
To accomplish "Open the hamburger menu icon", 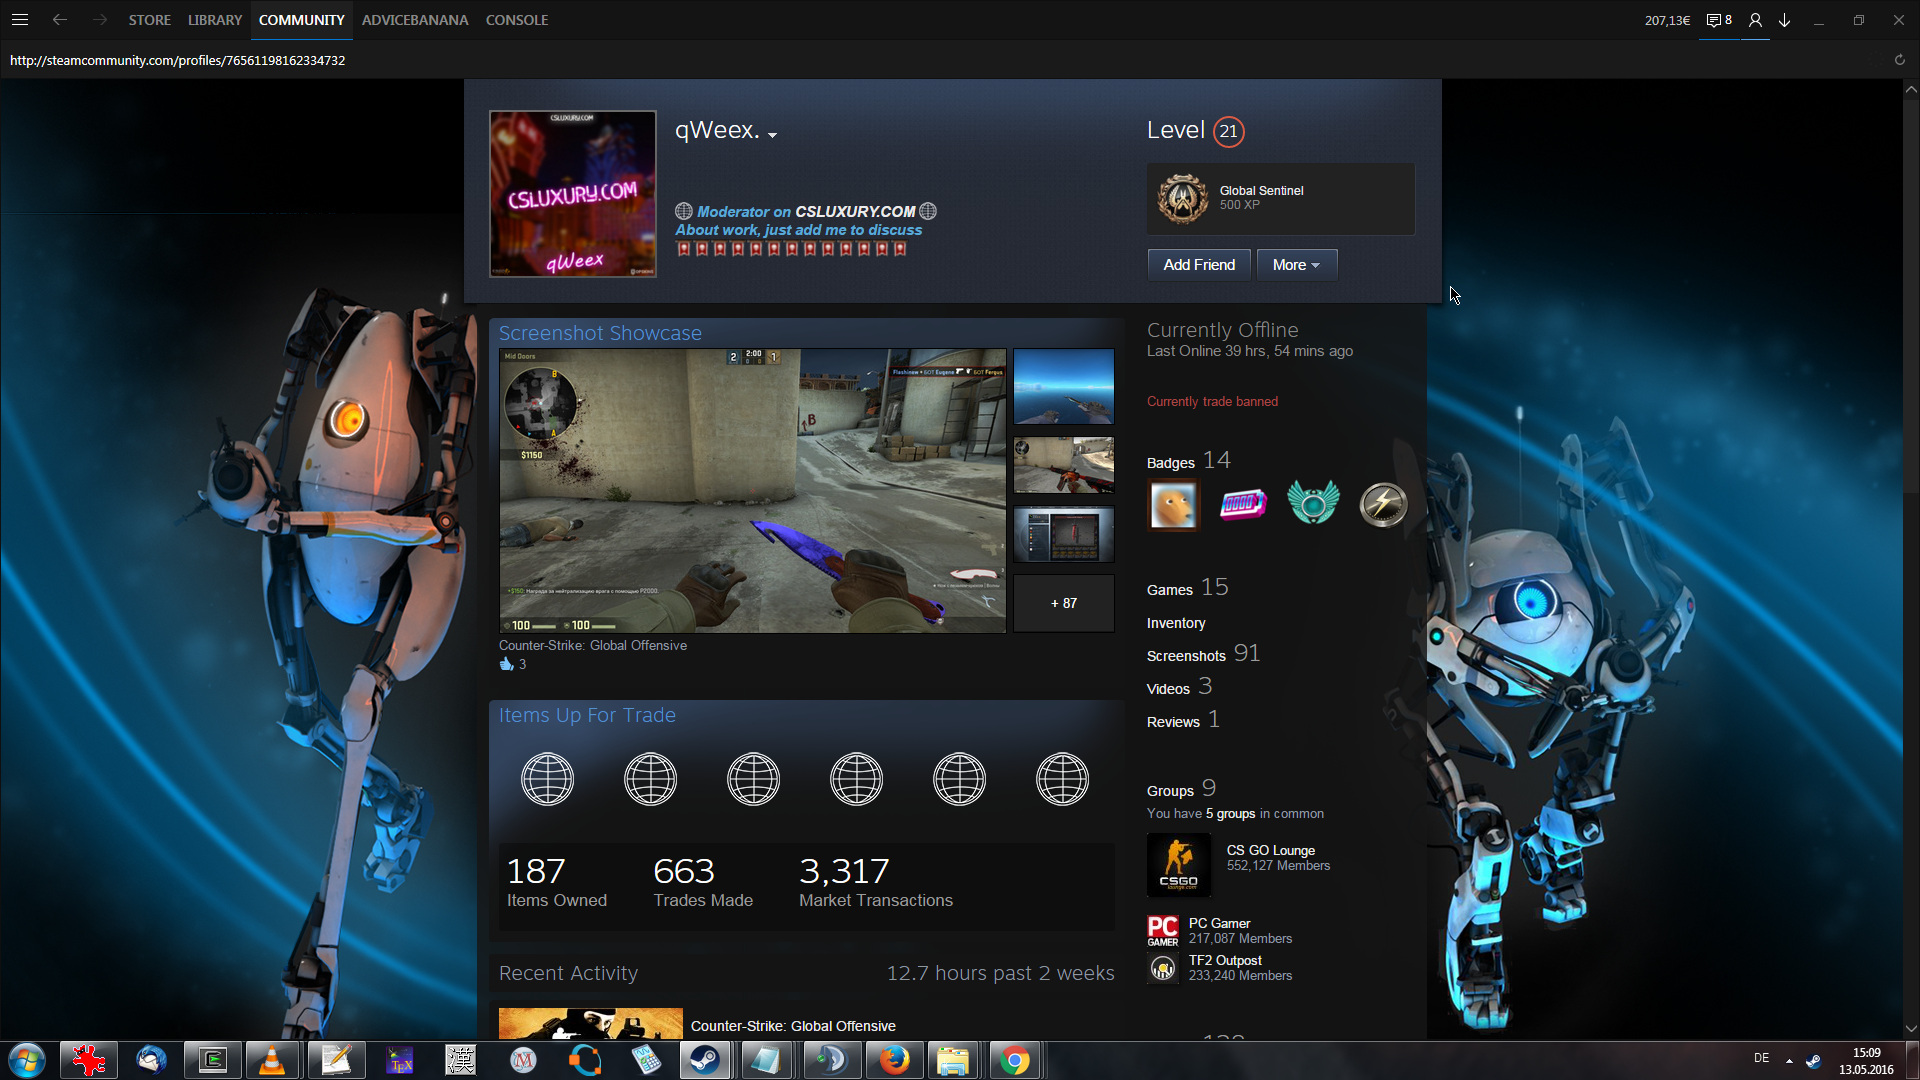I will click(x=20, y=20).
